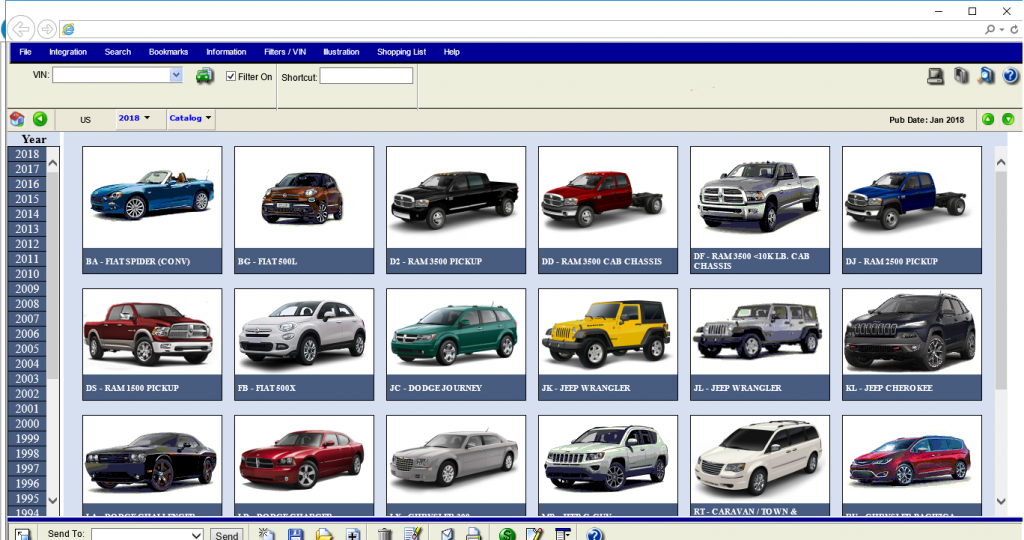The height and width of the screenshot is (540, 1024).
Task: Click the table columns icon in bottom toolbar
Action: [563, 534]
